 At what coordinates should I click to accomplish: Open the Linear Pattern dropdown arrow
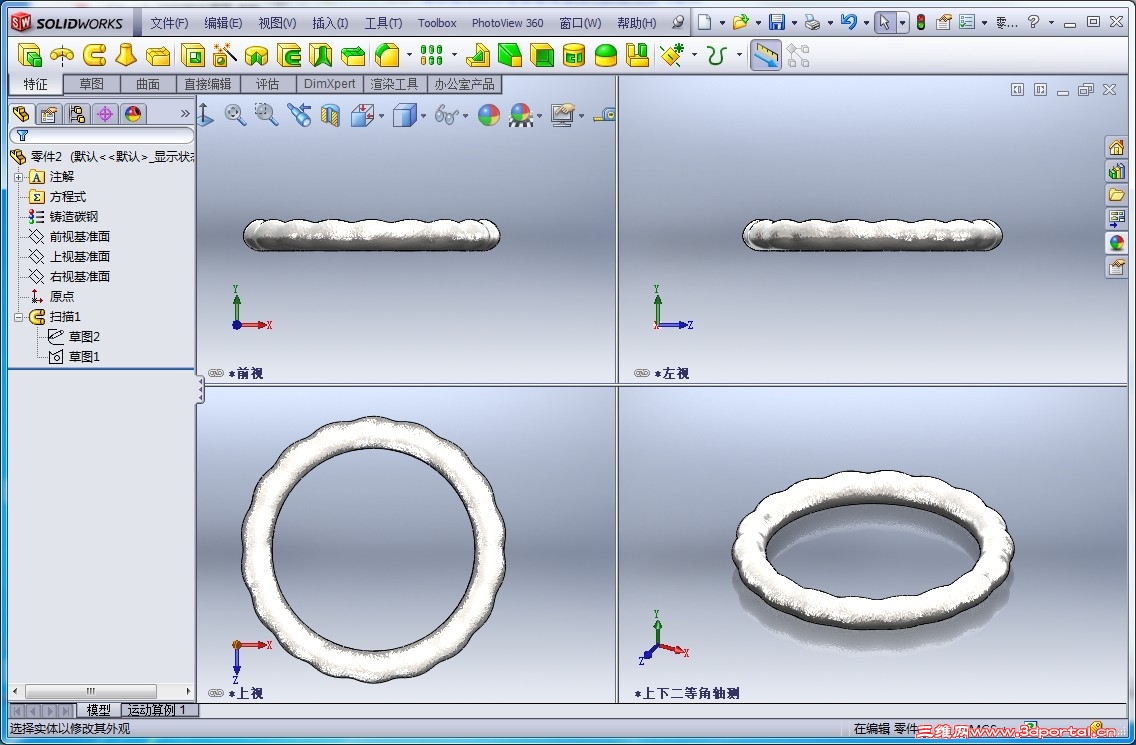tap(454, 55)
